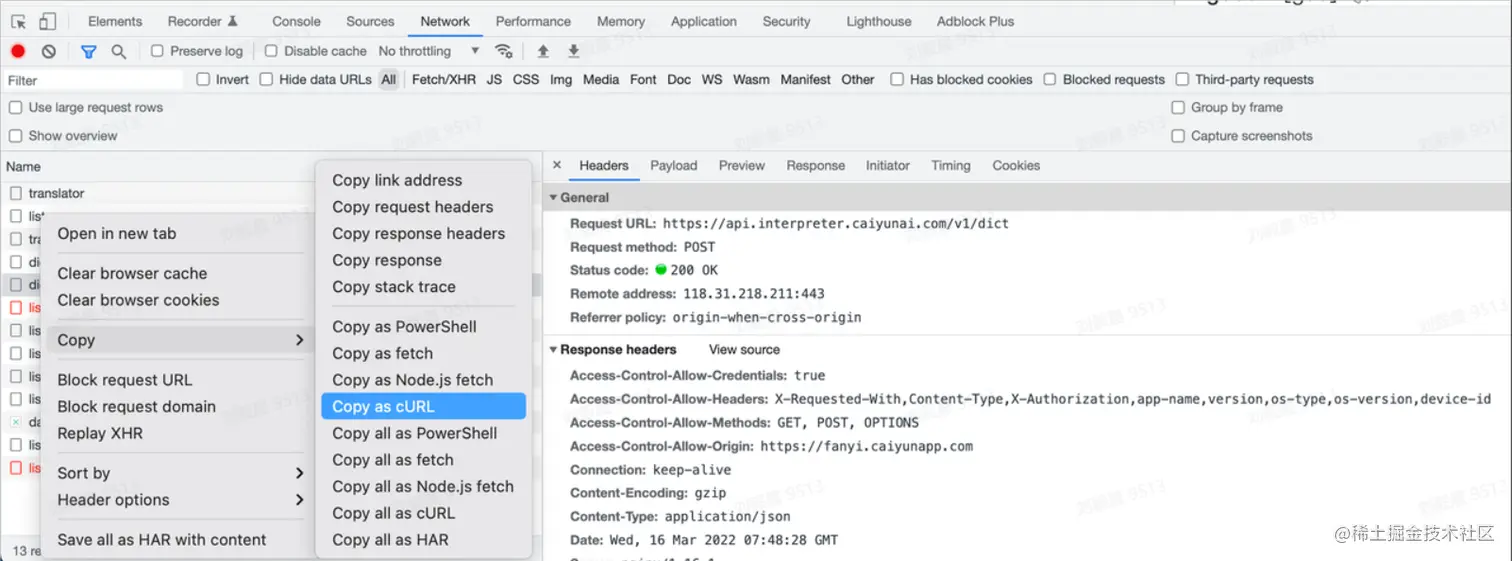Toggle the blue filter funnel icon
Screen dimensions: 1512x561
(x=88, y=51)
